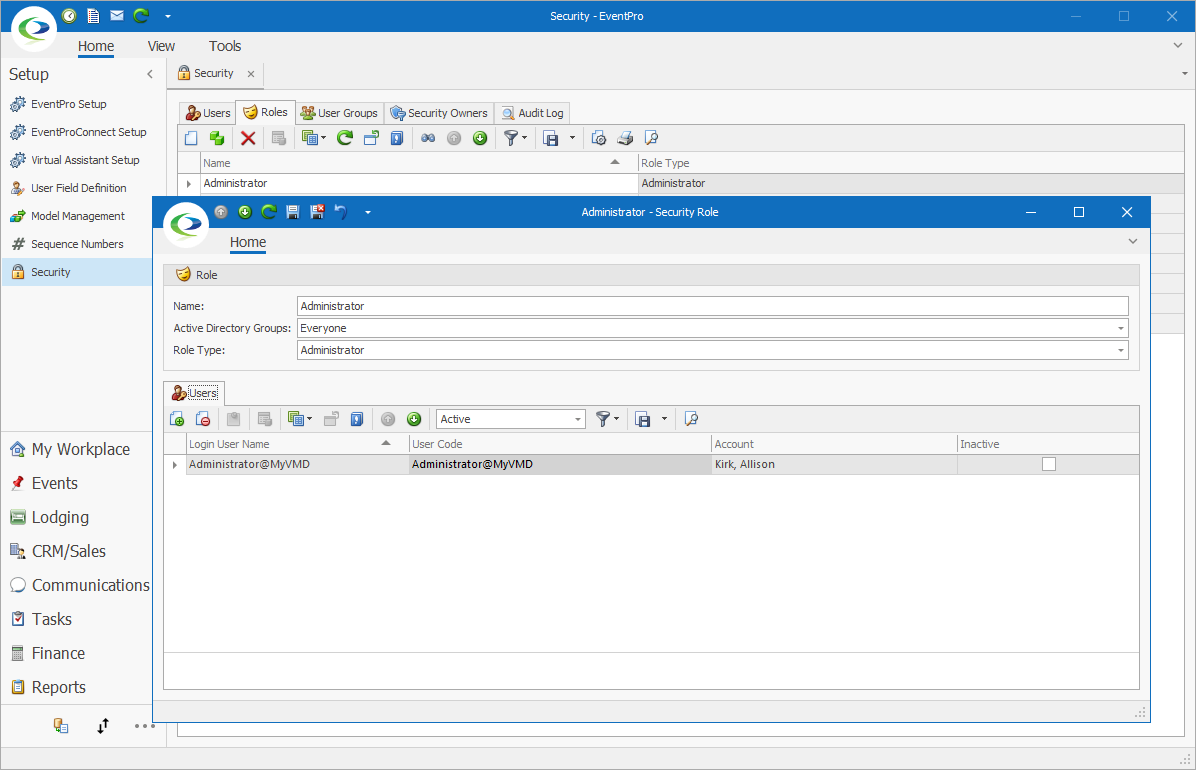The image size is (1196, 770).
Task: Switch to the User Groups tab
Action: [x=339, y=113]
